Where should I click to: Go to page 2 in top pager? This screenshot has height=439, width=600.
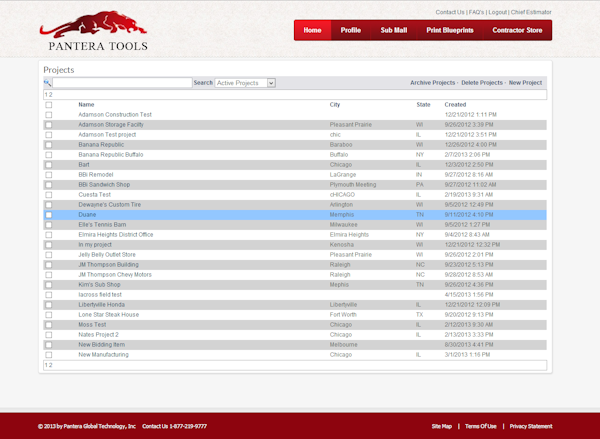(51, 95)
